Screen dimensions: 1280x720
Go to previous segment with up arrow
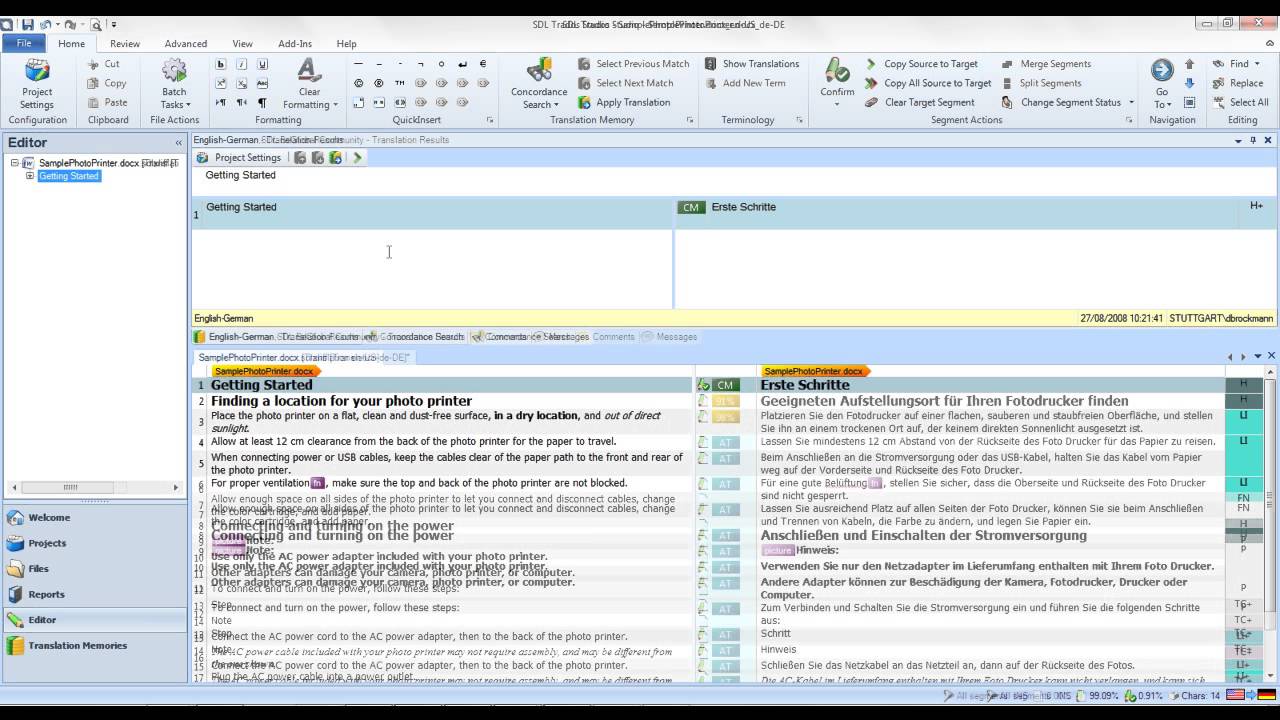coord(1189,64)
